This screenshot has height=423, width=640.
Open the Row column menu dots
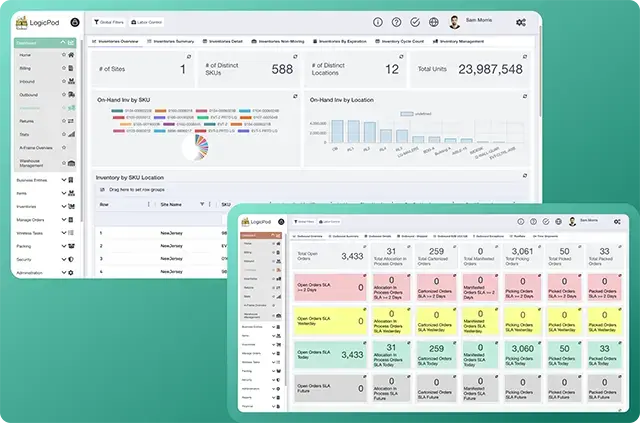[149, 204]
